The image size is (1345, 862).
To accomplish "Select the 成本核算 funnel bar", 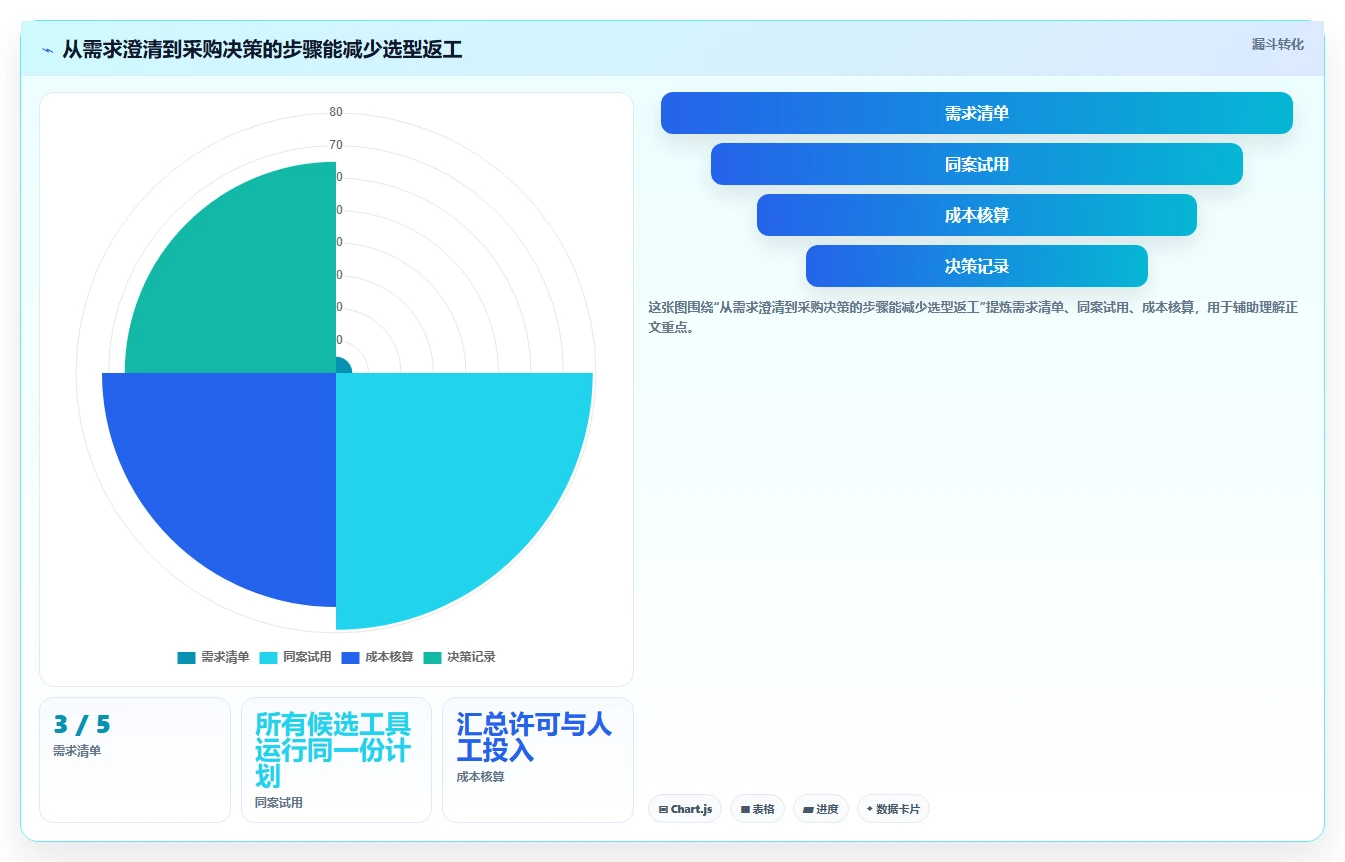I will point(976,215).
